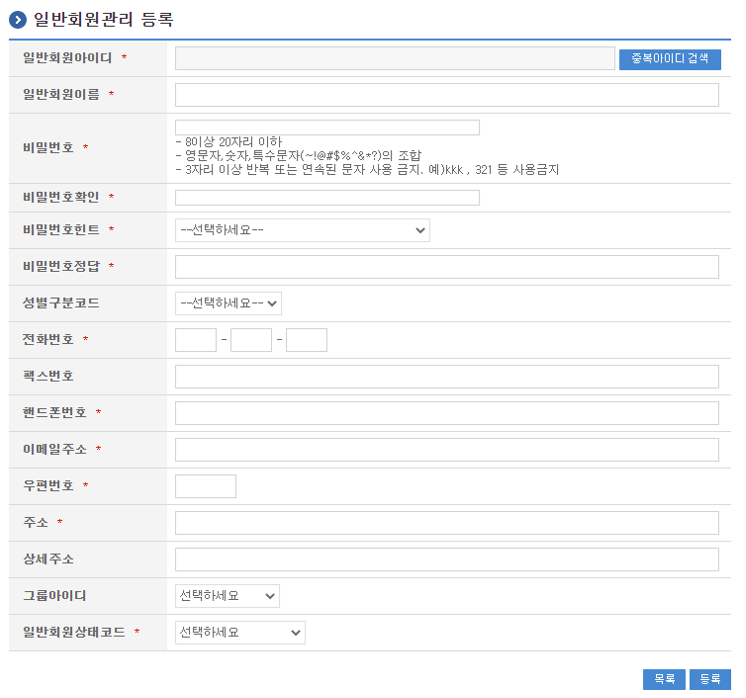The width and height of the screenshot is (746, 698).
Task: Focus the 팩스번호 input field
Action: click(x=446, y=377)
